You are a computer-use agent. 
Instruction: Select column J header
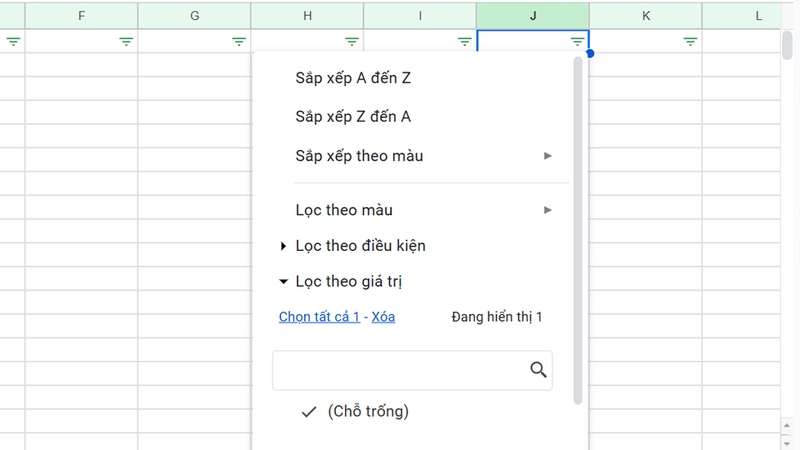click(533, 16)
